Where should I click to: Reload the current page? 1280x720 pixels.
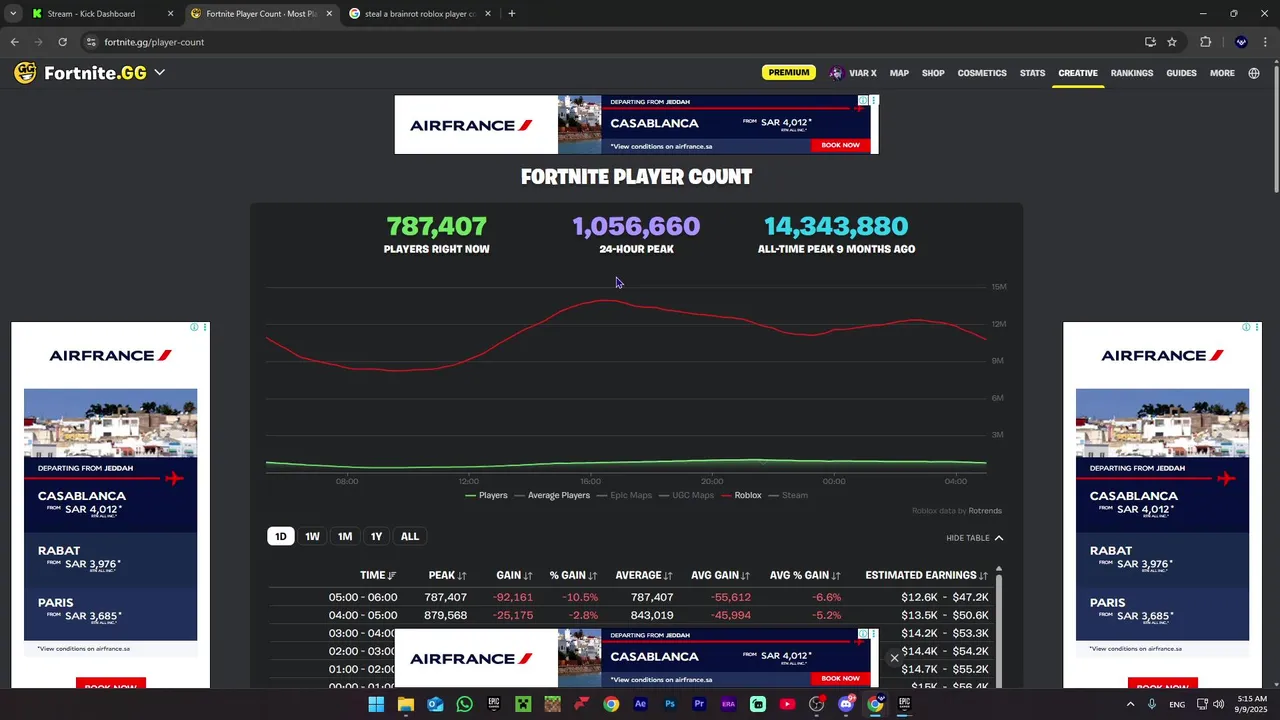pyautogui.click(x=62, y=42)
